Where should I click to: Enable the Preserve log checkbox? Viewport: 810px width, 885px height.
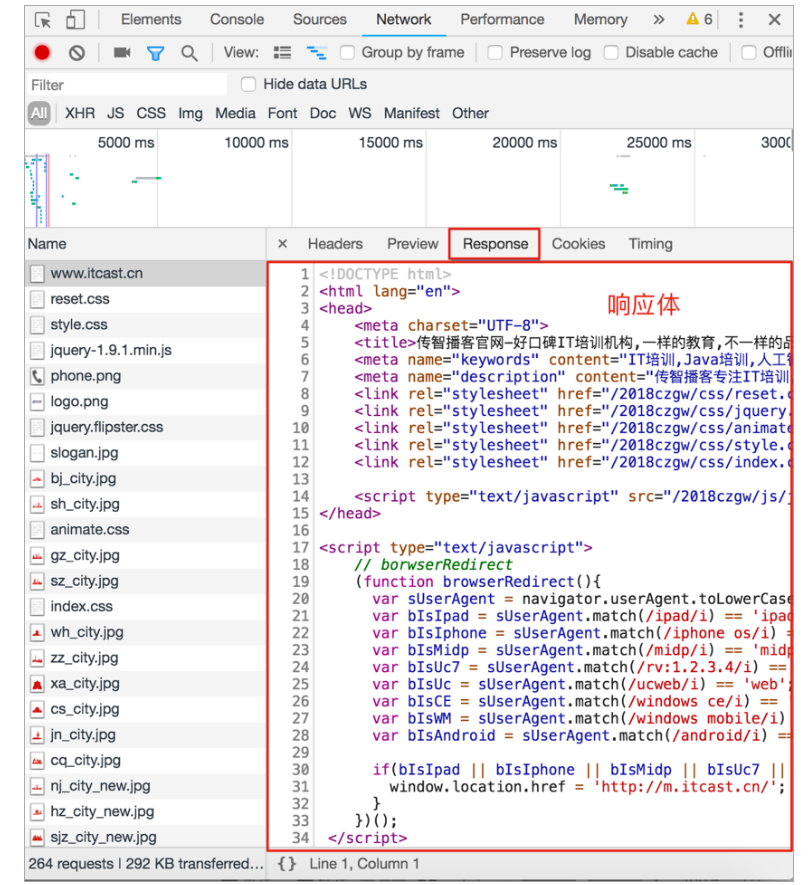[x=495, y=53]
